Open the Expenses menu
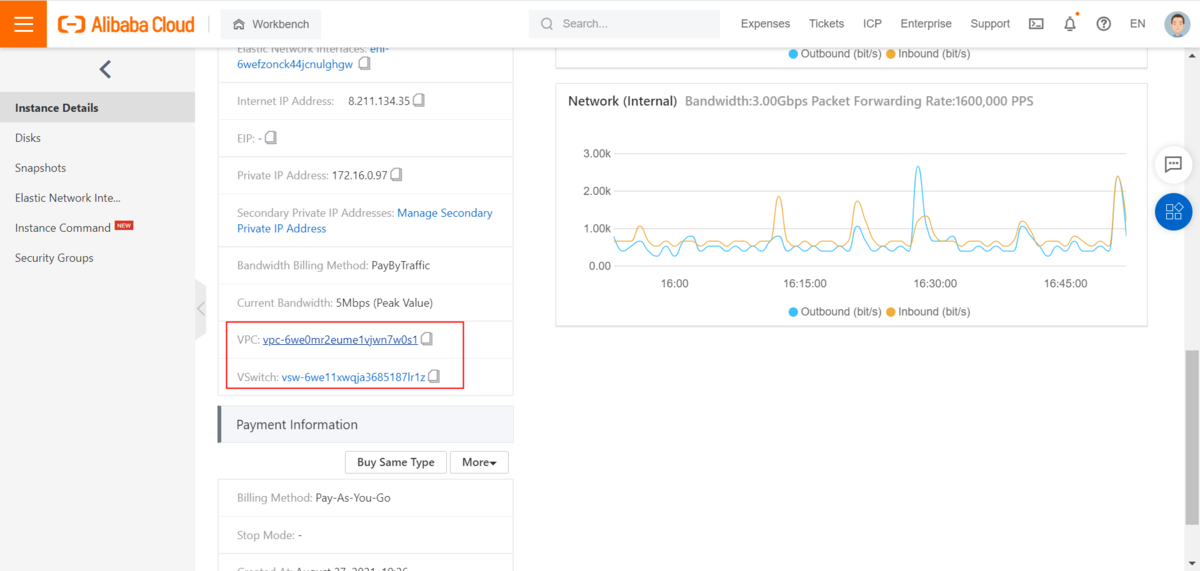1200x571 pixels. [765, 24]
